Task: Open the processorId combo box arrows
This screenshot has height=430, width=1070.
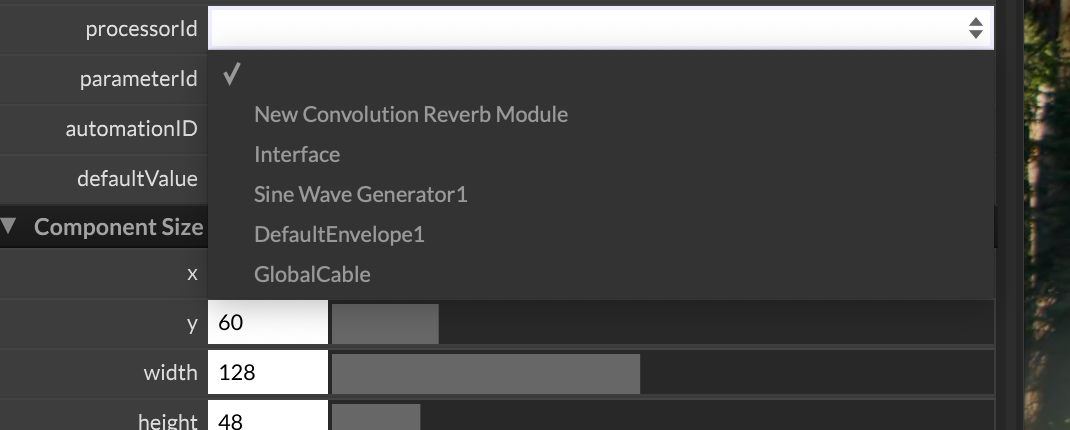Action: pyautogui.click(x=975, y=28)
